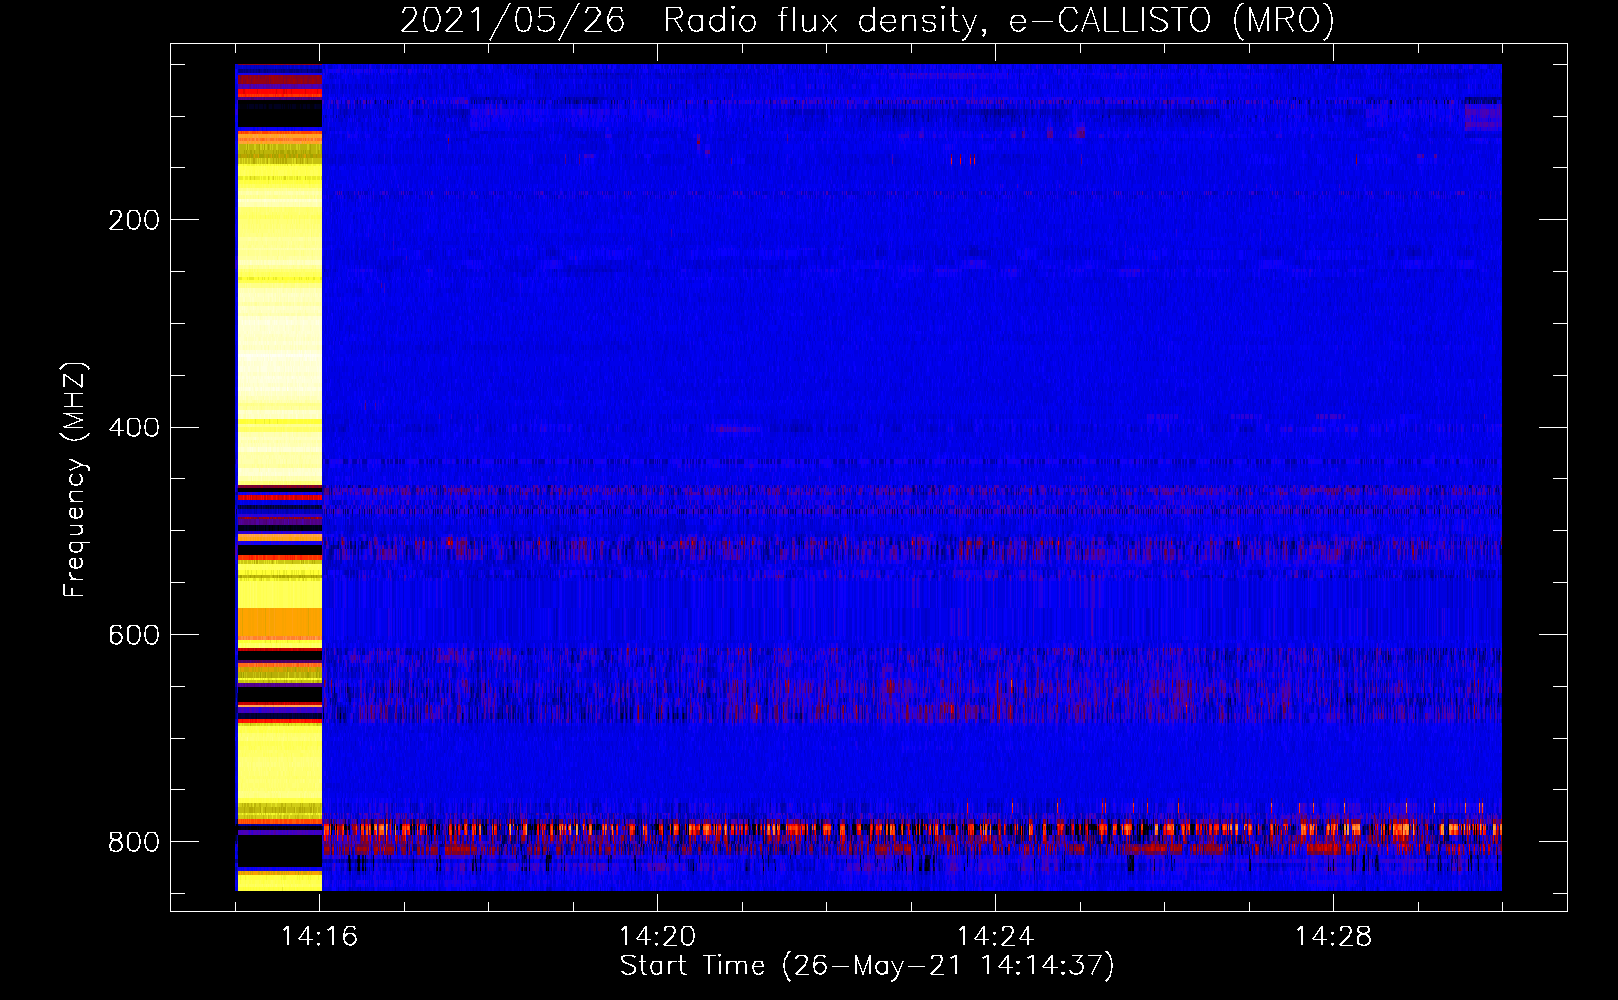Click the 600 MHz frequency label
This screenshot has height=1000, width=1618.
click(x=133, y=636)
